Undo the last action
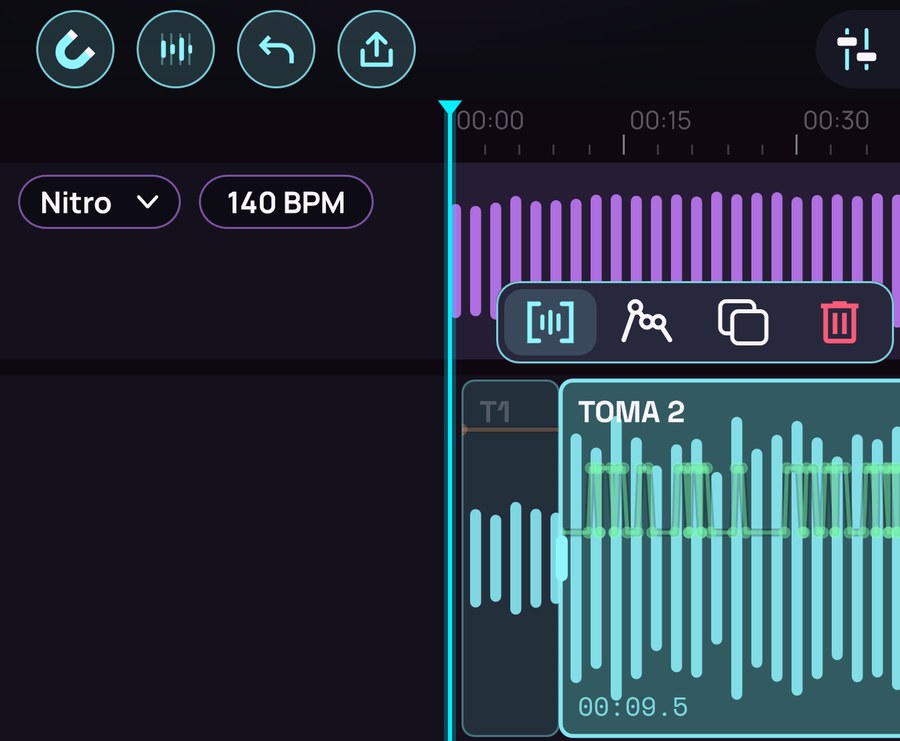 click(276, 49)
